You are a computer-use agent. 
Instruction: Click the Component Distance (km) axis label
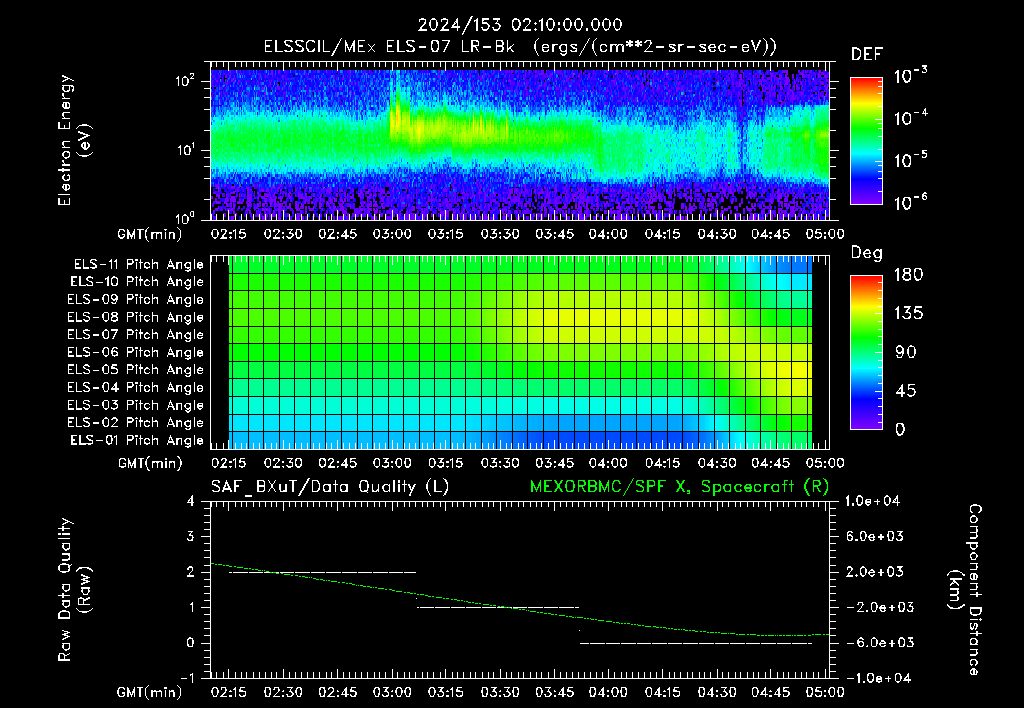point(965,589)
